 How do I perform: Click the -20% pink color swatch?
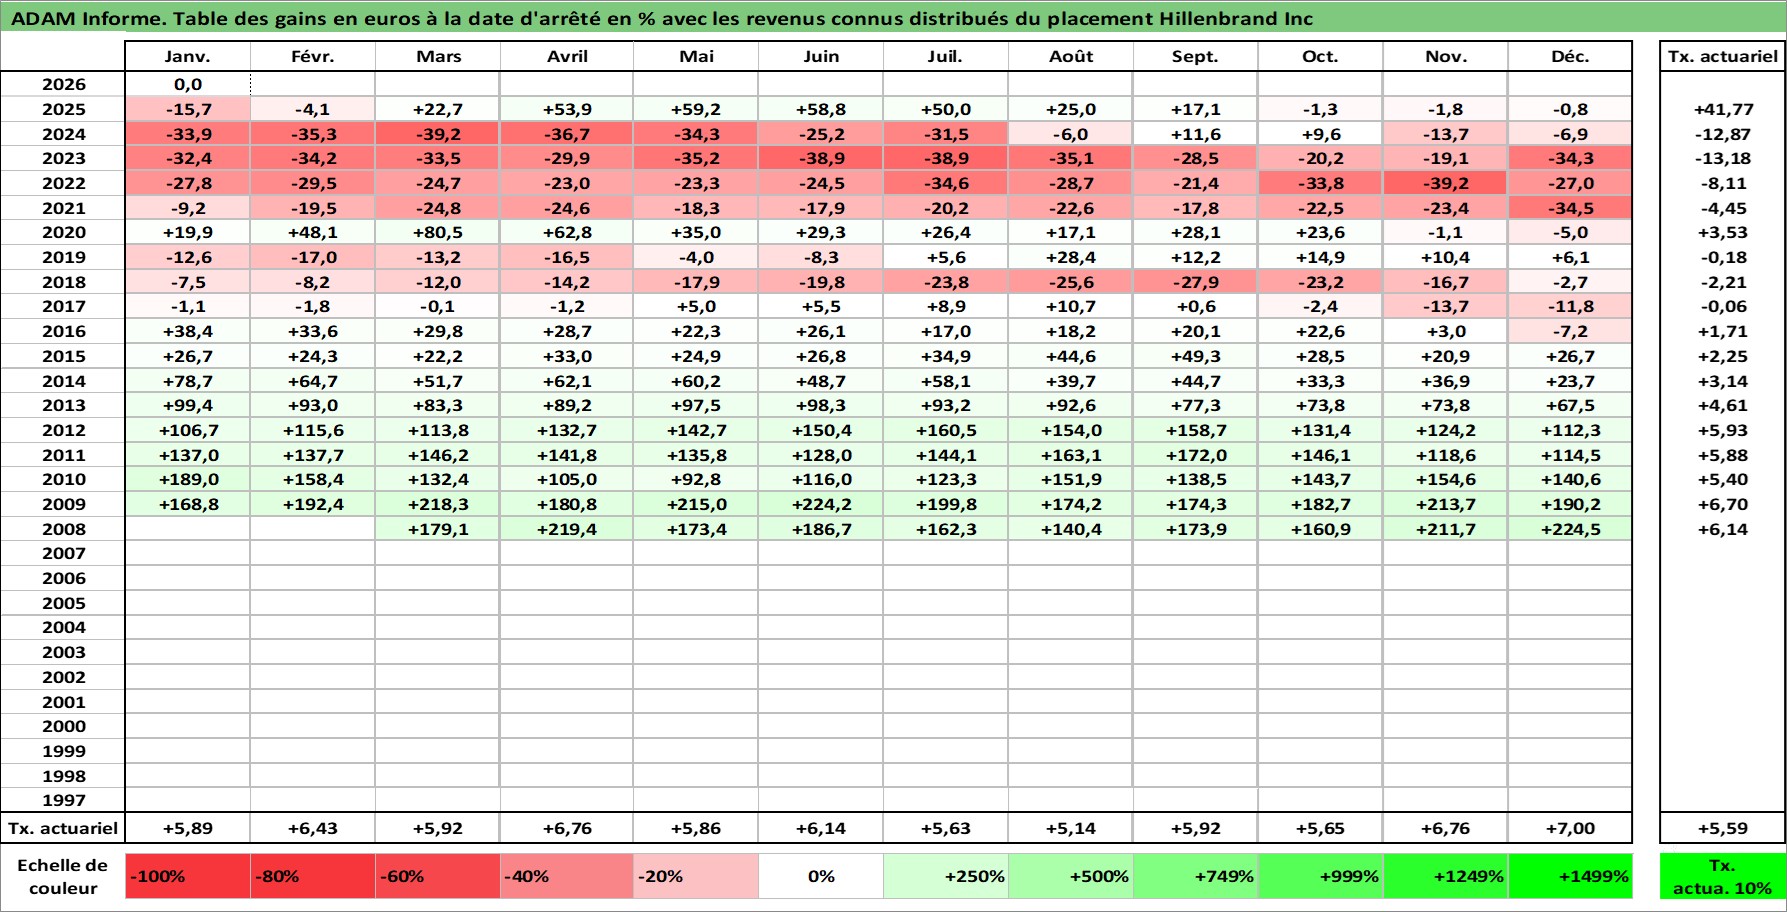coord(696,876)
